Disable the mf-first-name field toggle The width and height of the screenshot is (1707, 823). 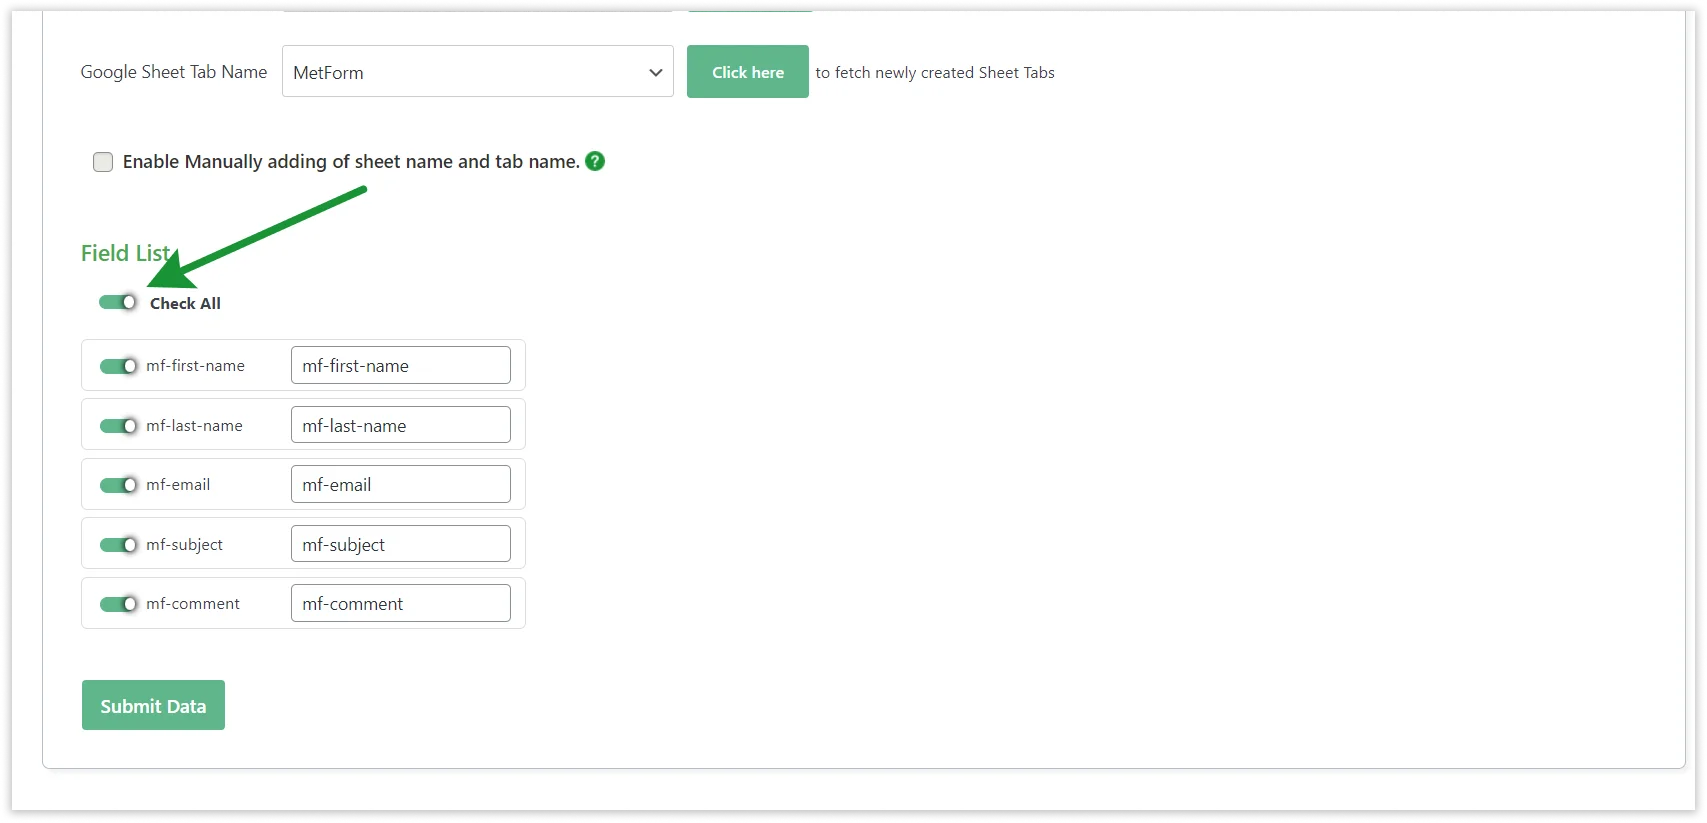tap(118, 366)
